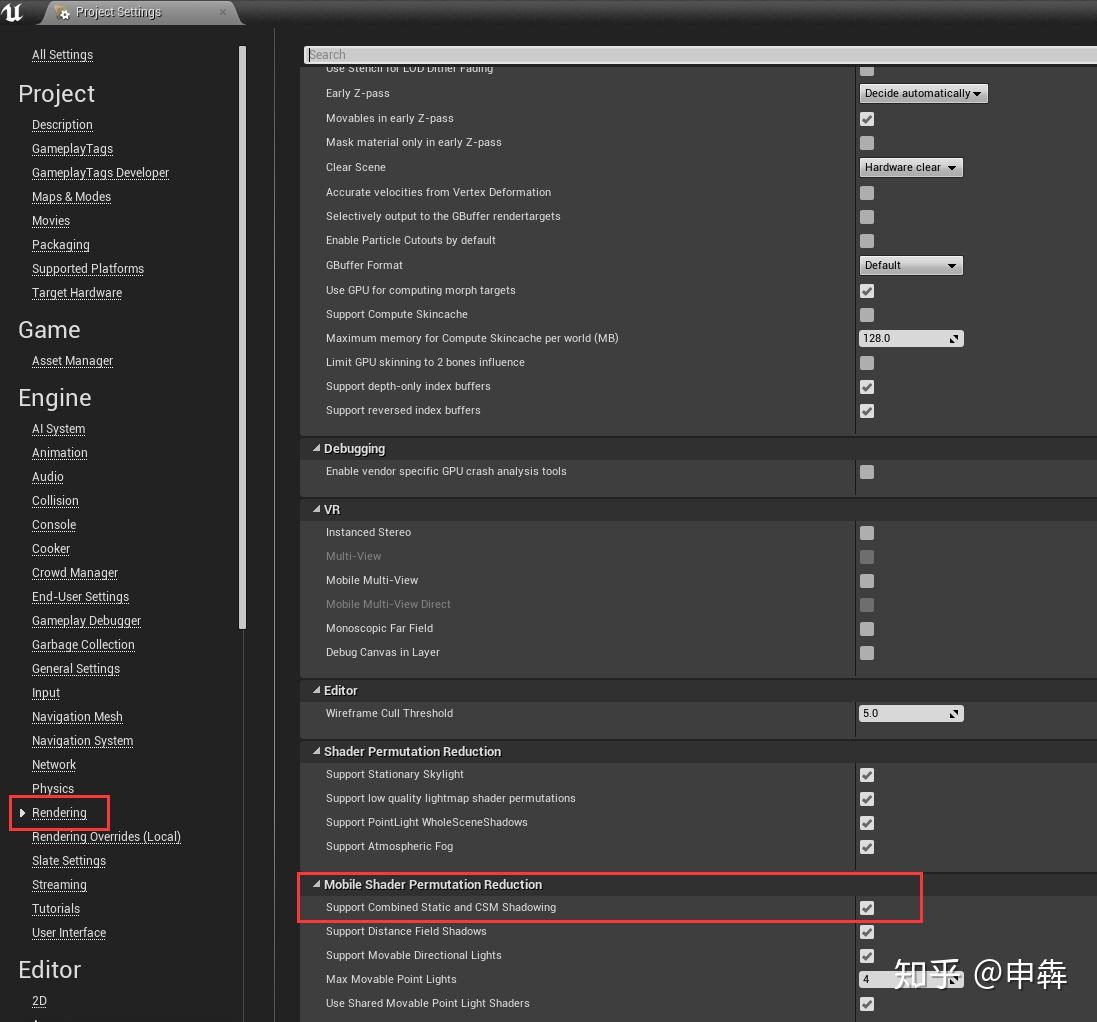Disable Support Atmospheric Fog
Screen dimensions: 1097x1022
(866, 847)
